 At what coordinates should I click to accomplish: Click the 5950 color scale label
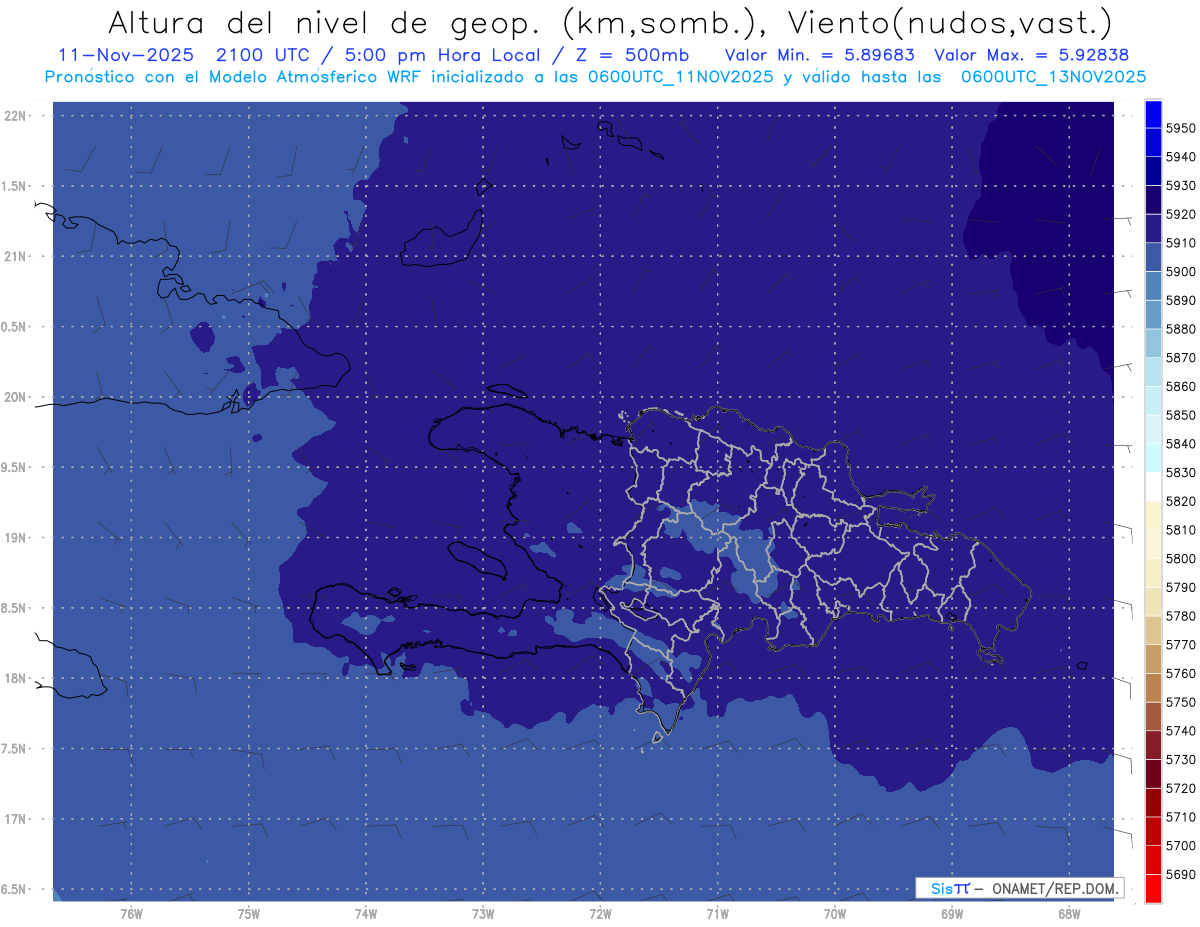click(x=1180, y=128)
